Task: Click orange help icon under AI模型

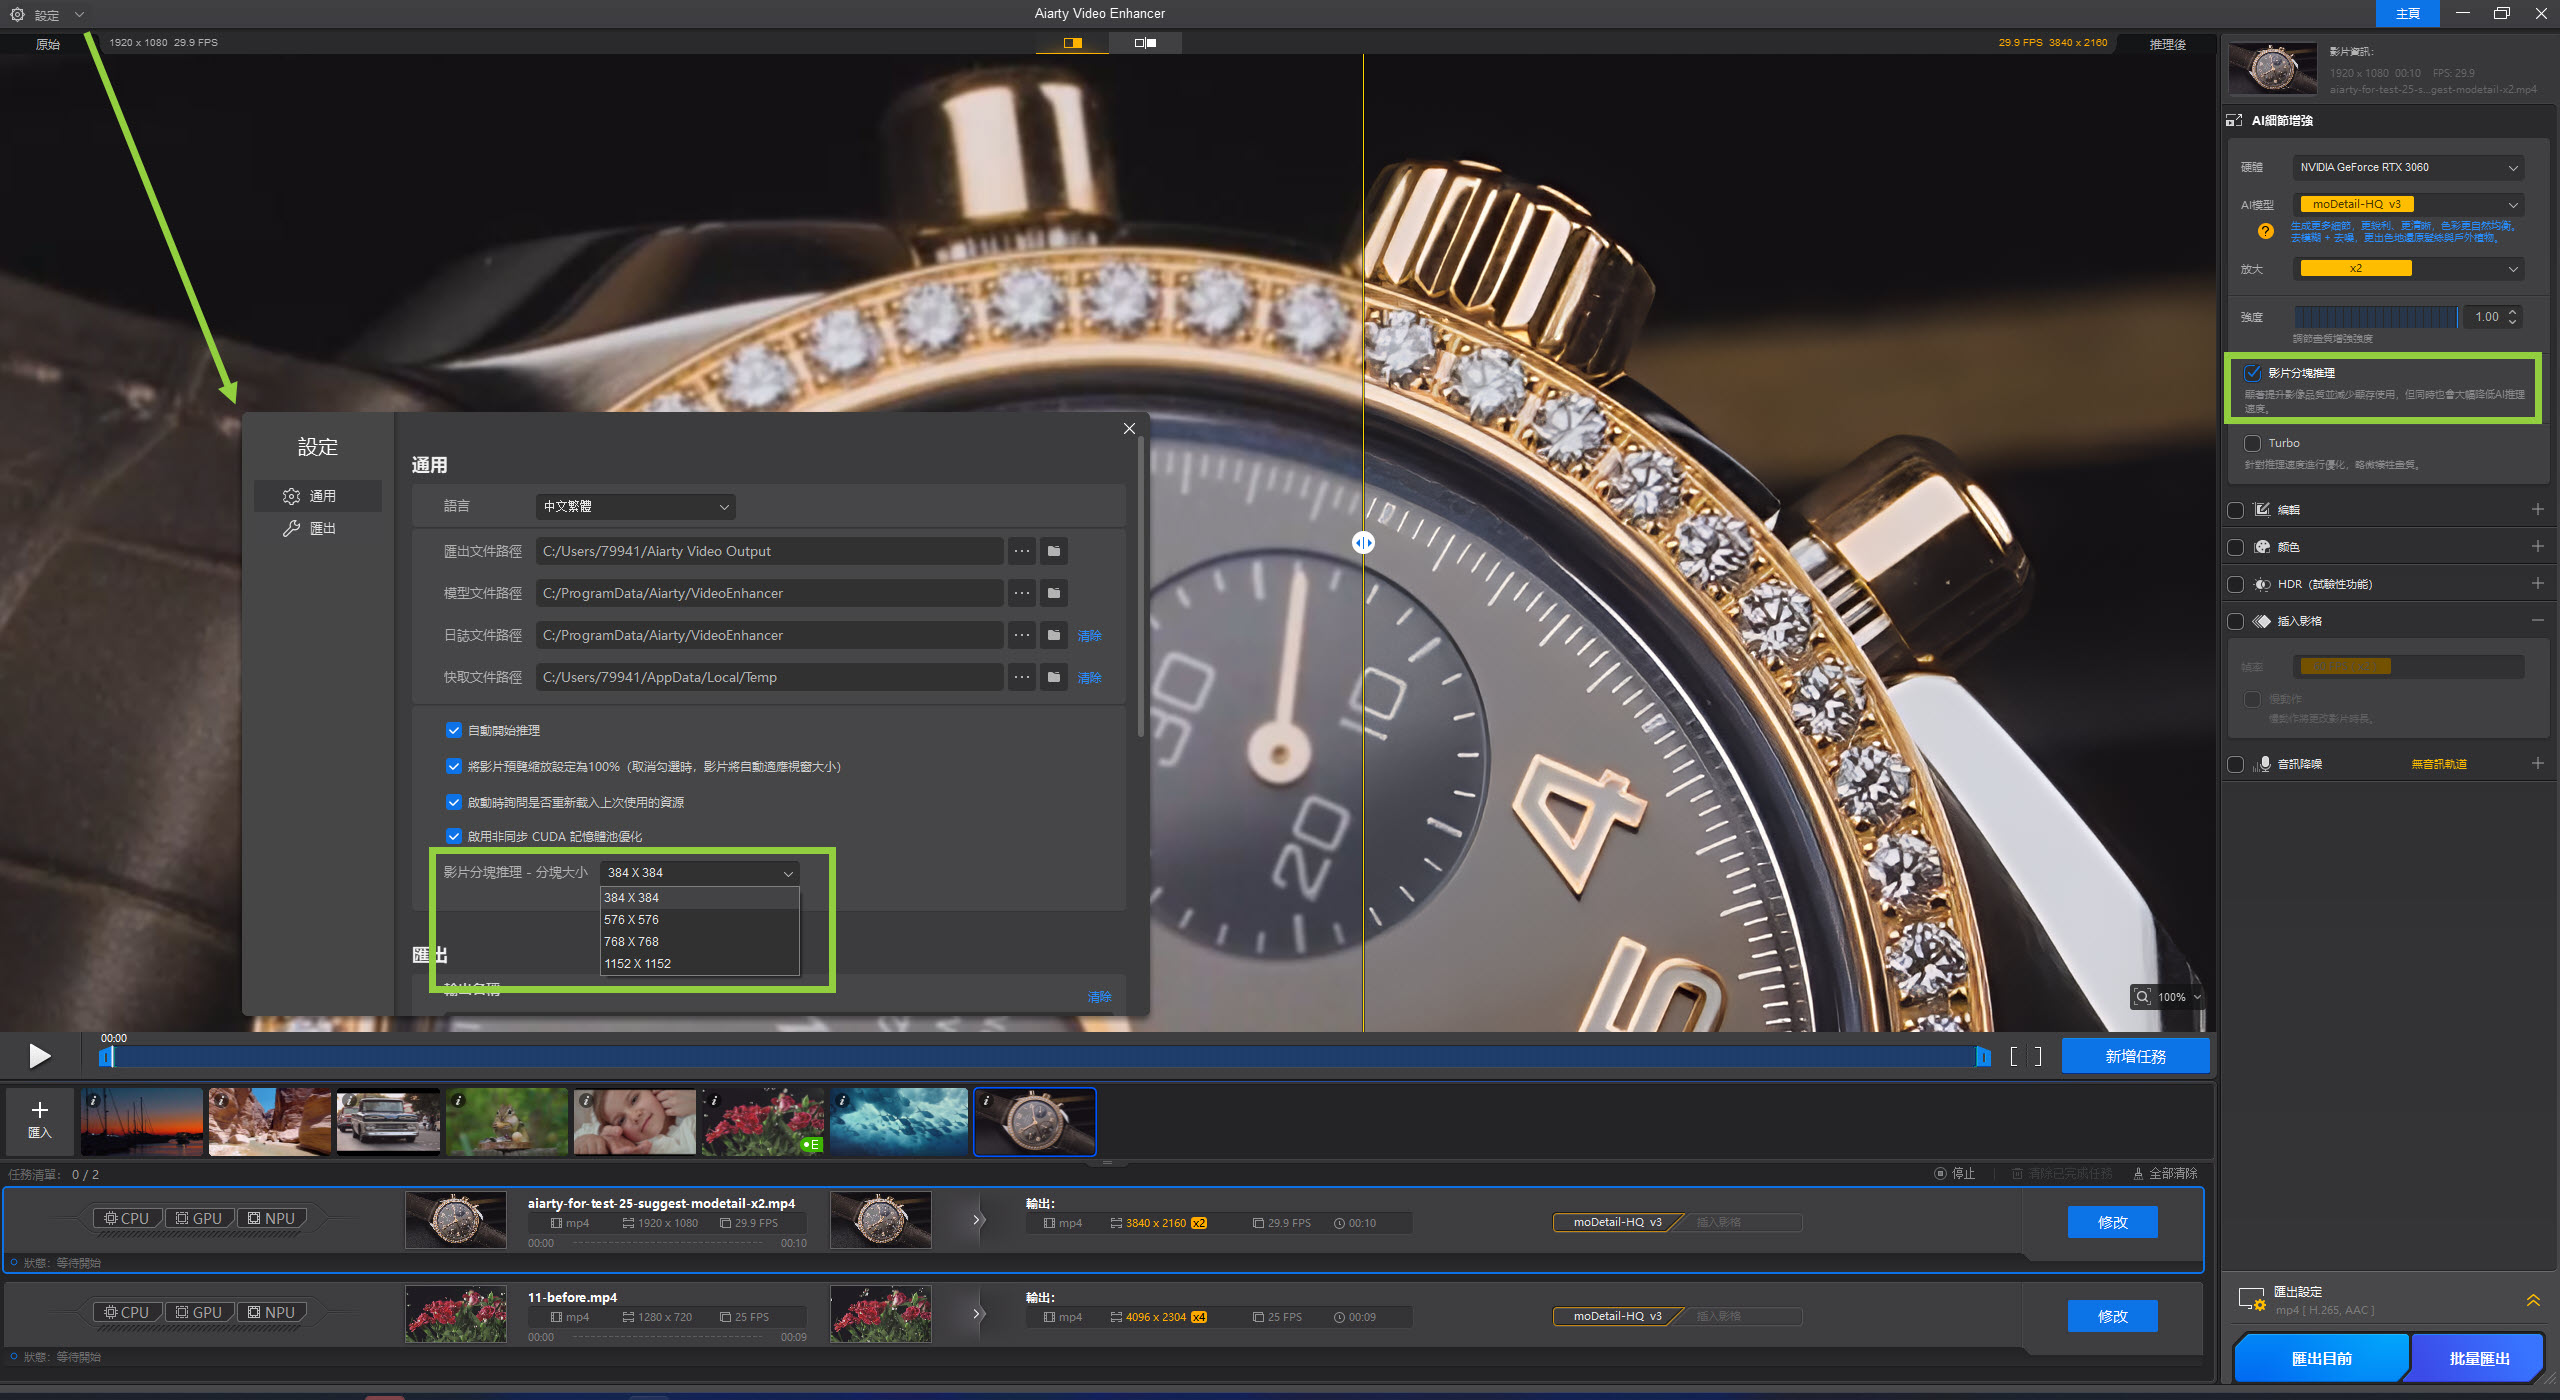Action: click(2265, 231)
